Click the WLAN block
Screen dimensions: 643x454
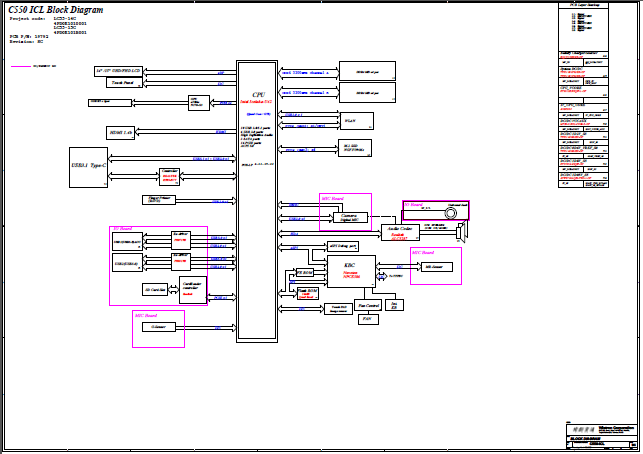(356, 120)
